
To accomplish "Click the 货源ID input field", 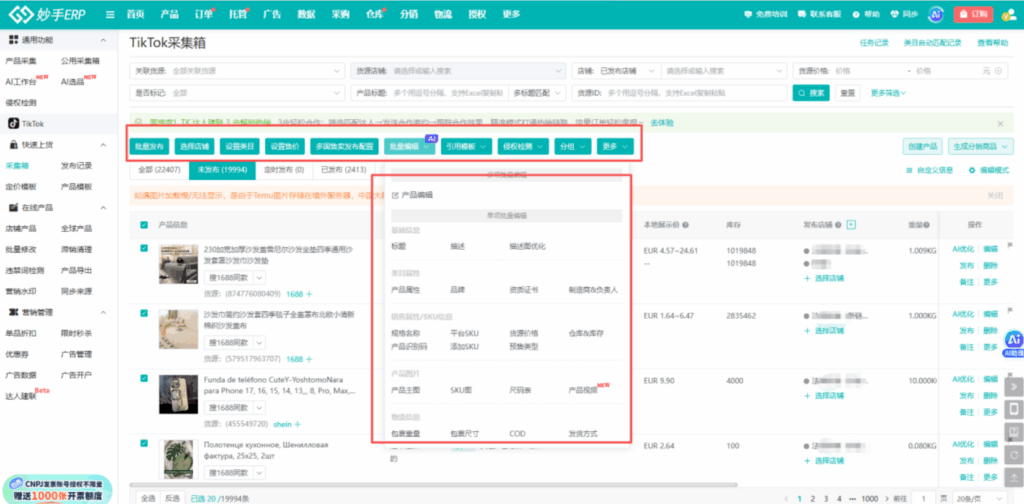I will (x=679, y=93).
